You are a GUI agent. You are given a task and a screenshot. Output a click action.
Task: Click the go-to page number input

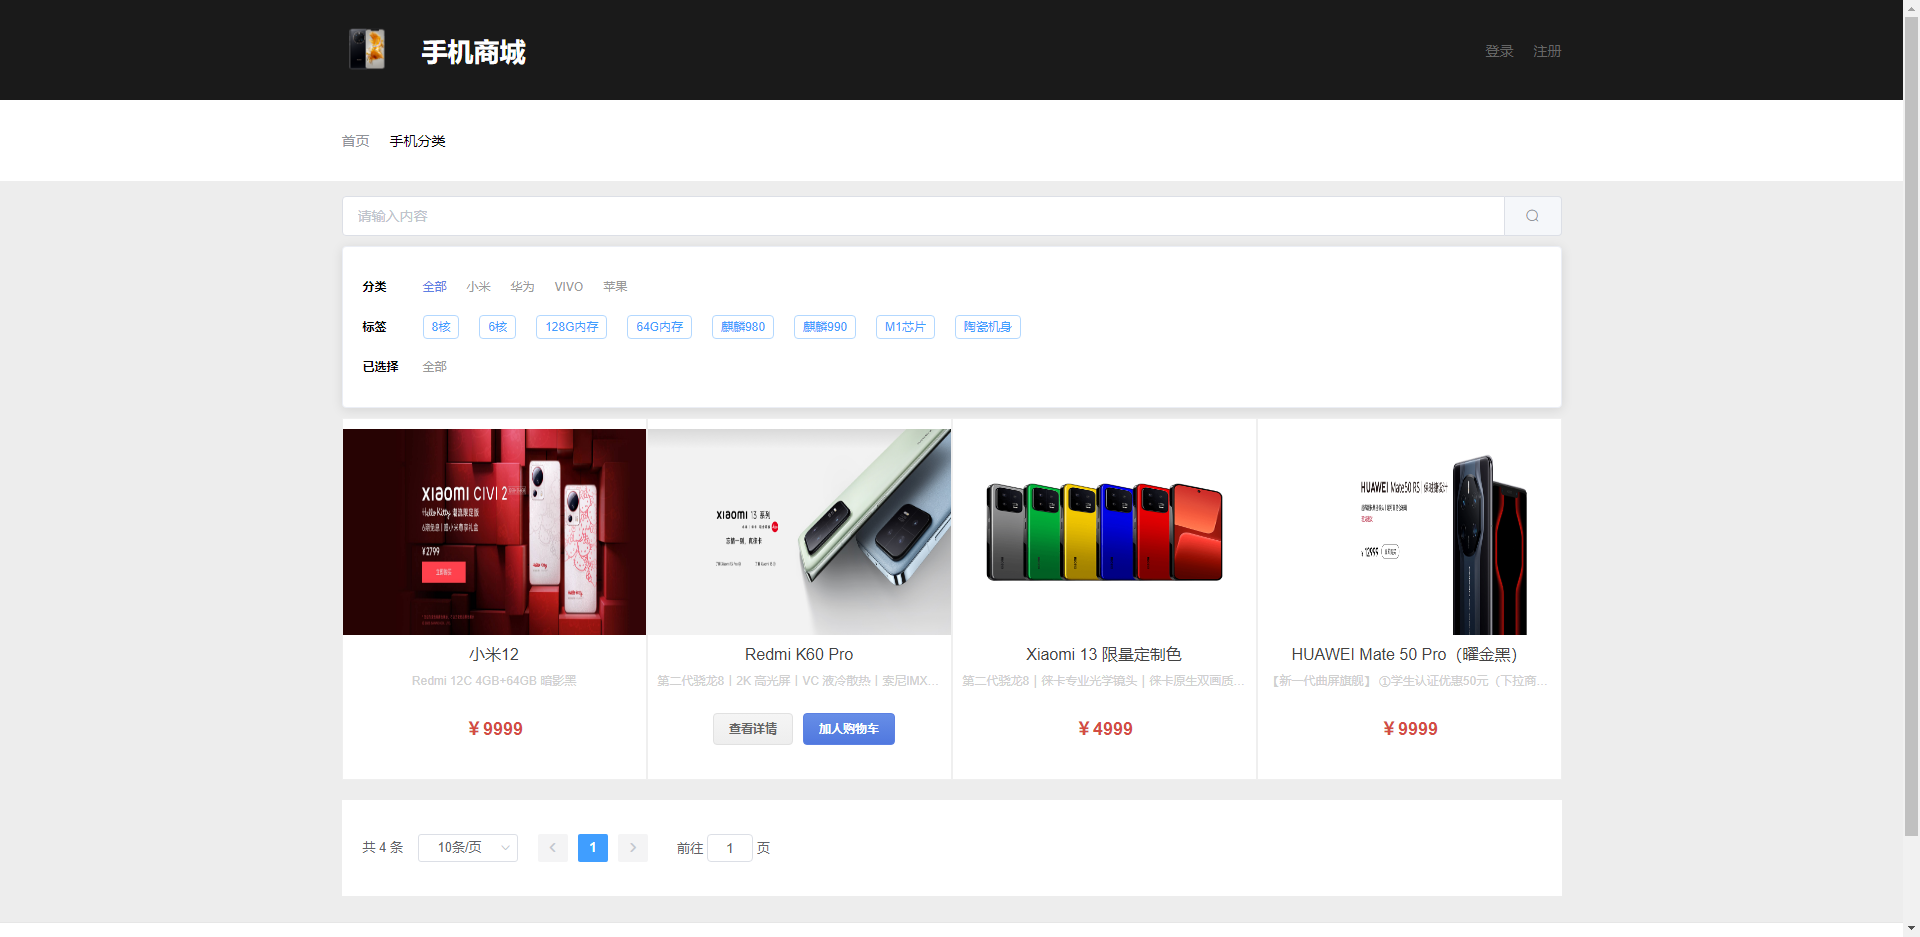click(x=730, y=848)
